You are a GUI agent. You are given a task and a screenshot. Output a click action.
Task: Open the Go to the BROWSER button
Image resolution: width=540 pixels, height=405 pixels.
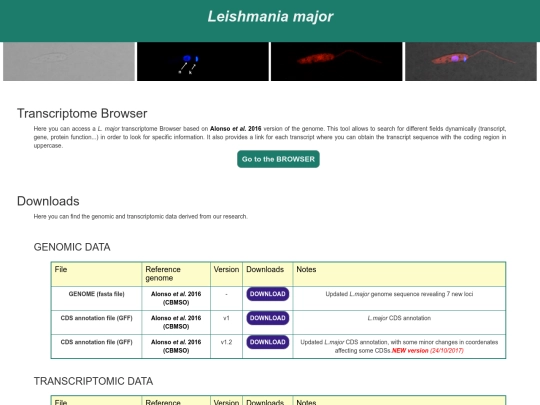point(278,159)
